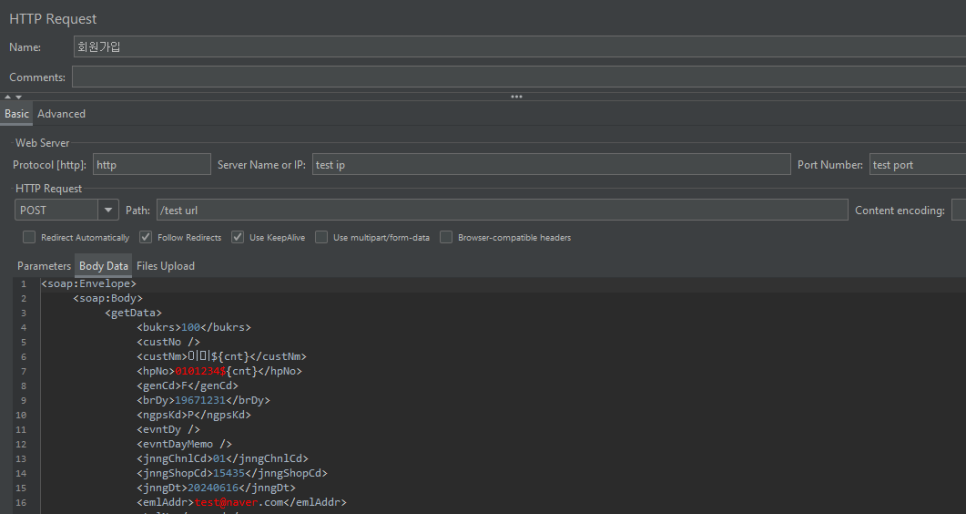Click the divider handle three dots
This screenshot has height=514, width=966.
pos(516,97)
